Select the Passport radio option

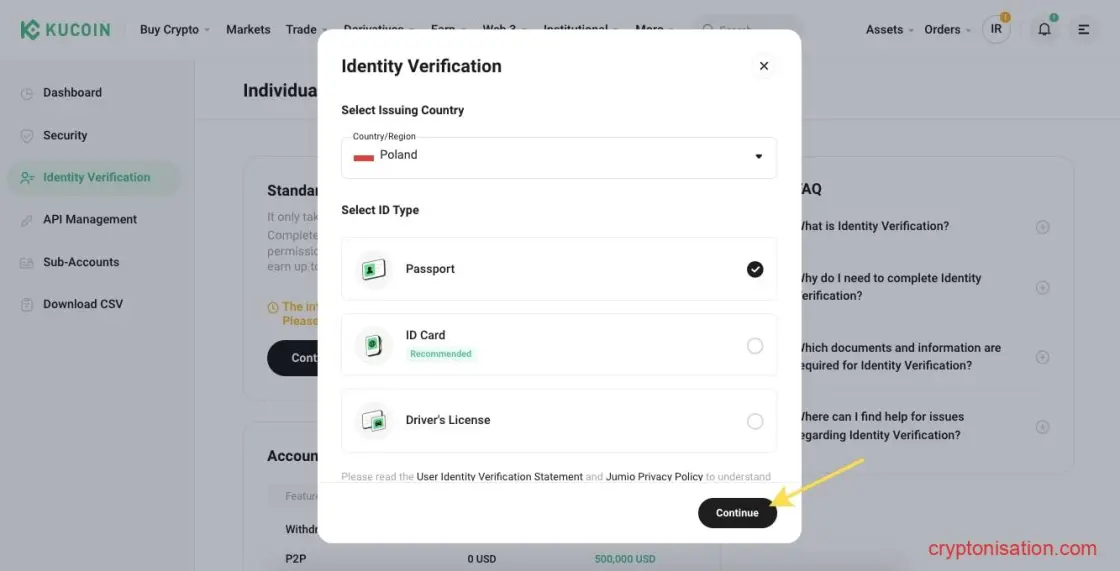tap(755, 269)
